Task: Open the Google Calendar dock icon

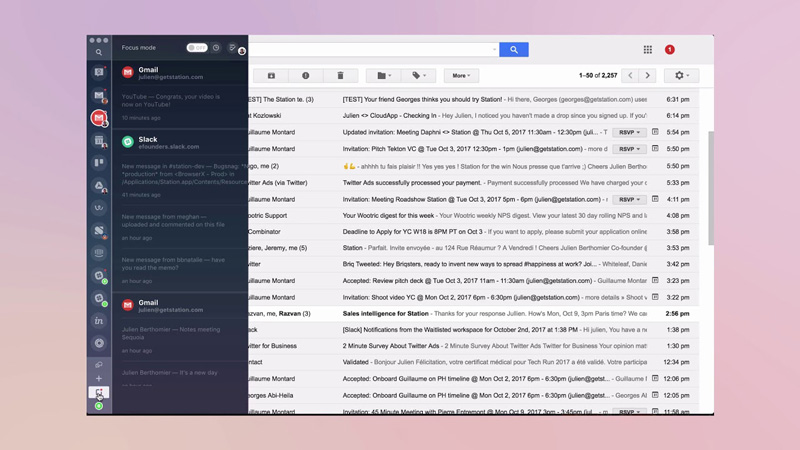Action: (x=99, y=141)
